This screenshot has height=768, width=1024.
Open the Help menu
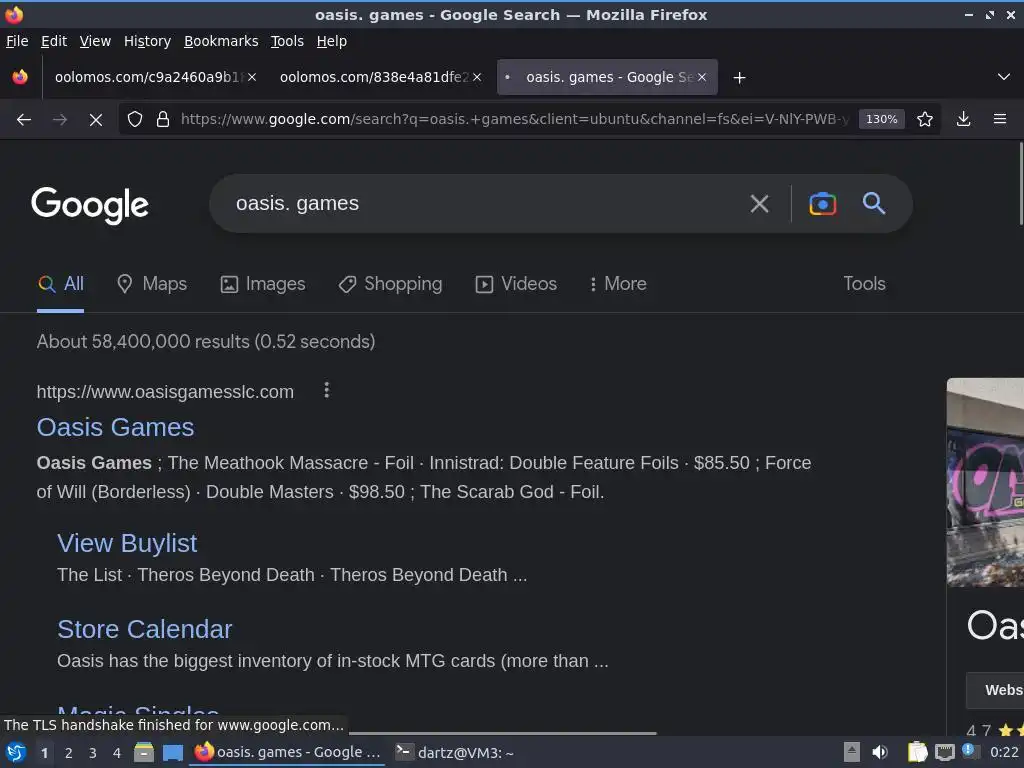coord(332,41)
